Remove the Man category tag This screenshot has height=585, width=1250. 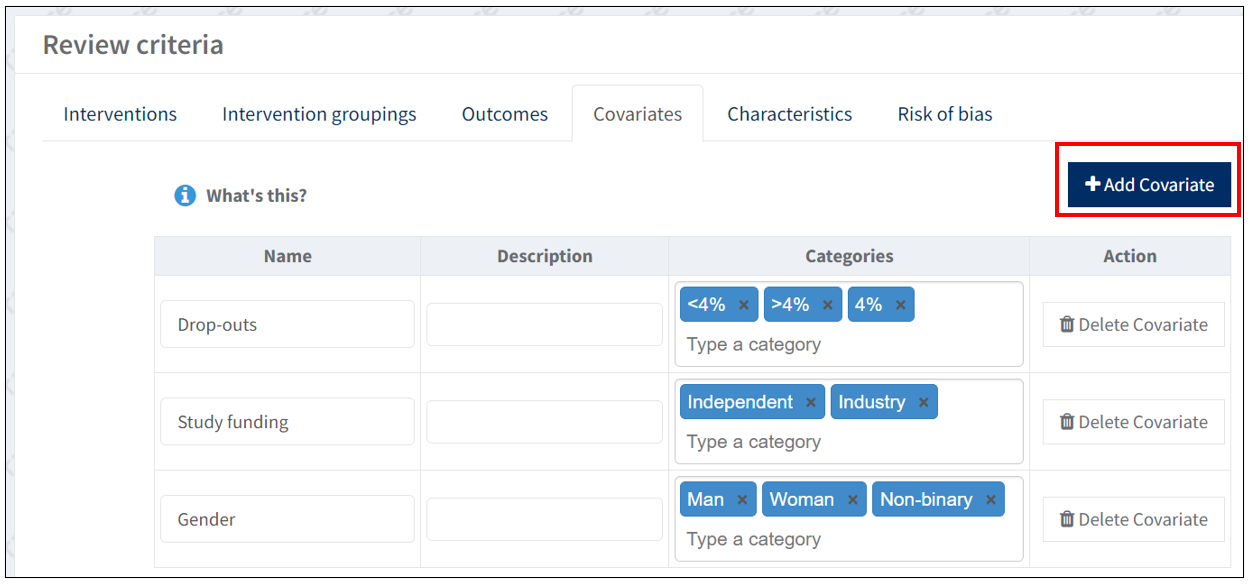click(742, 500)
